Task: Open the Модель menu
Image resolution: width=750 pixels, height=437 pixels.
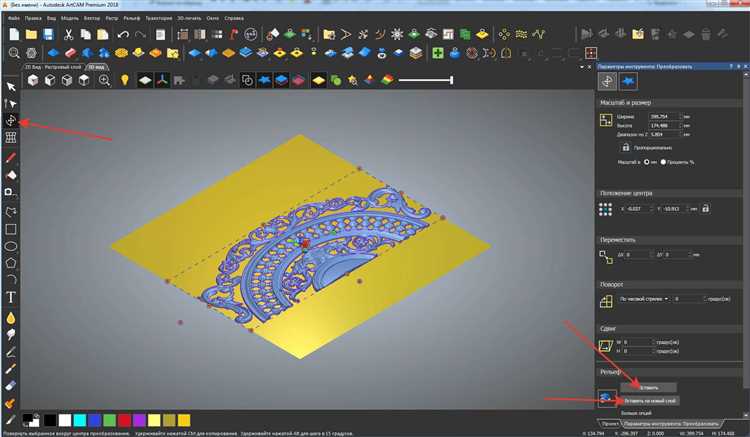Action: point(70,18)
